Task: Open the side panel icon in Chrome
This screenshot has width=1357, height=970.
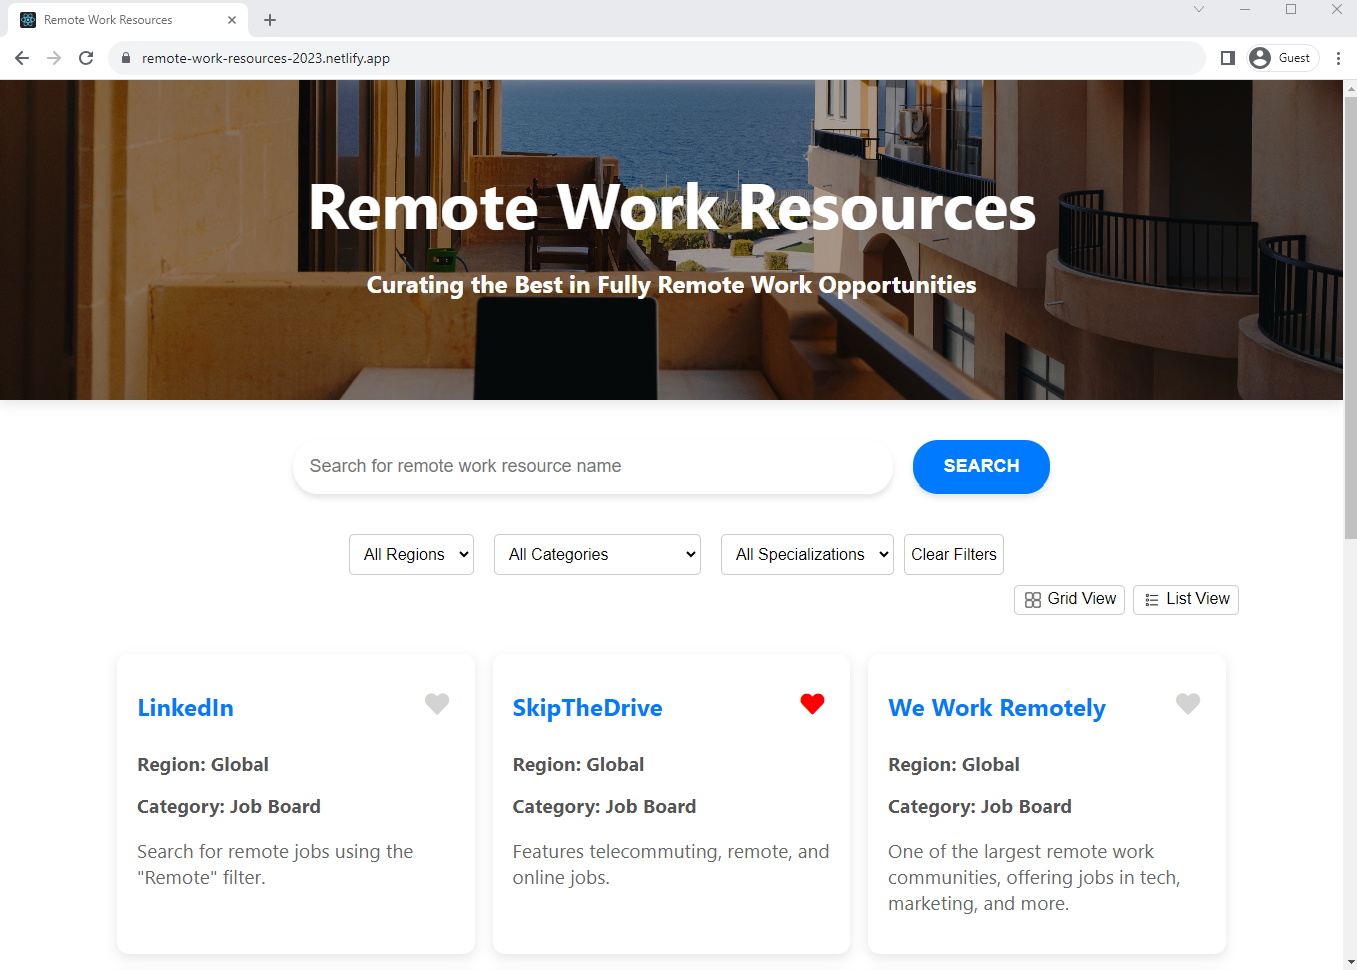Action: point(1228,58)
